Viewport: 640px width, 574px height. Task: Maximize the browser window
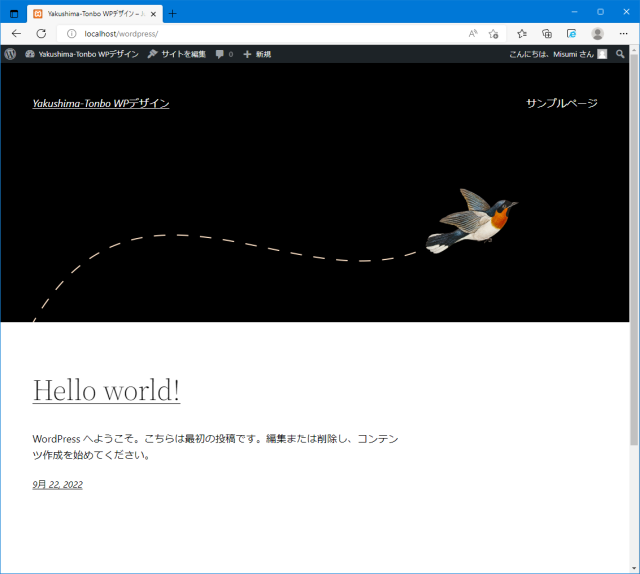coord(600,12)
